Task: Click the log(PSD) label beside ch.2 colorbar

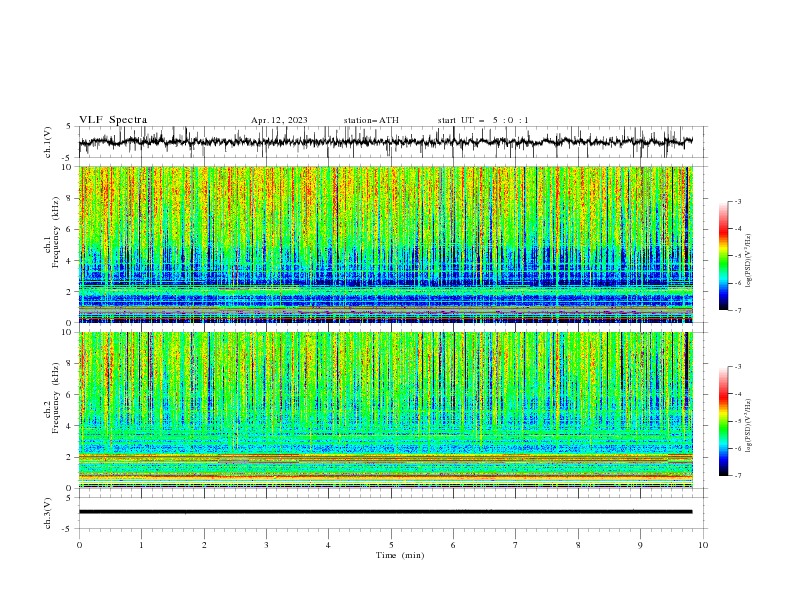Action: 748,426
